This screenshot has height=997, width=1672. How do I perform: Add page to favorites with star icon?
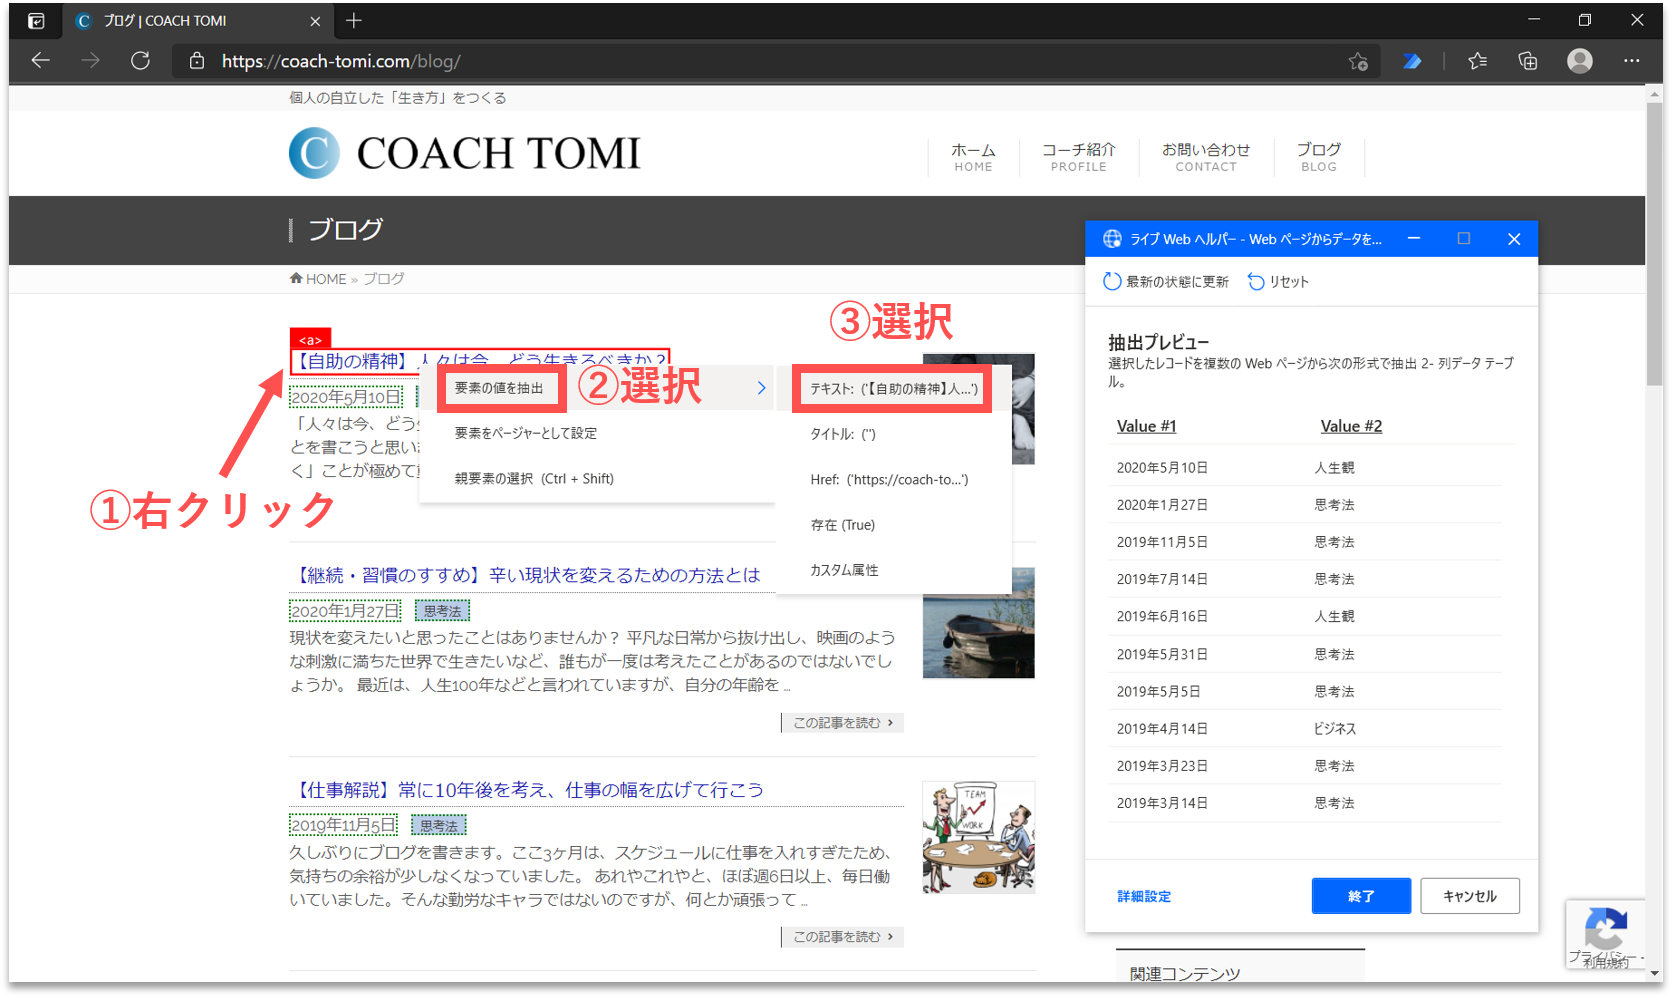click(x=1357, y=61)
